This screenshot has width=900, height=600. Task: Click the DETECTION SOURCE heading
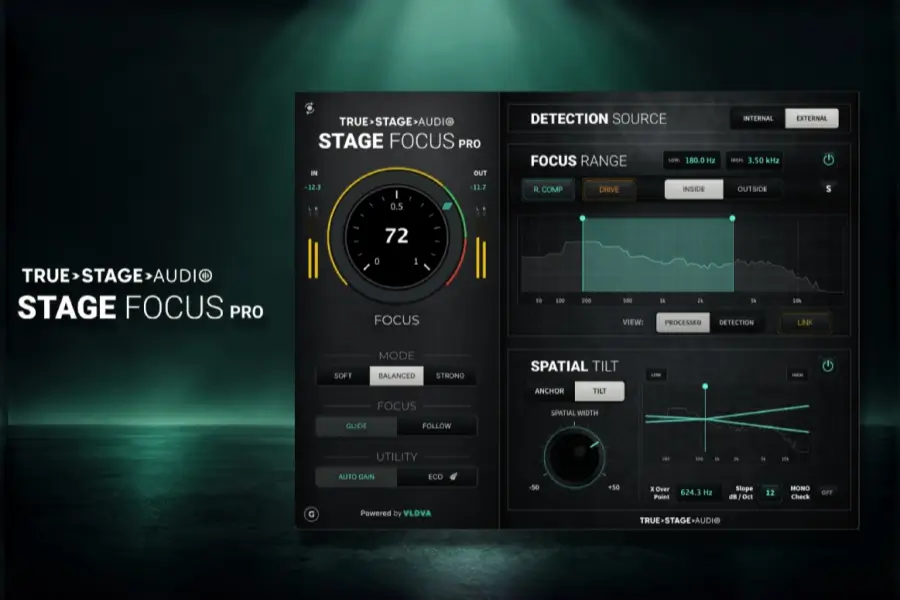[598, 119]
